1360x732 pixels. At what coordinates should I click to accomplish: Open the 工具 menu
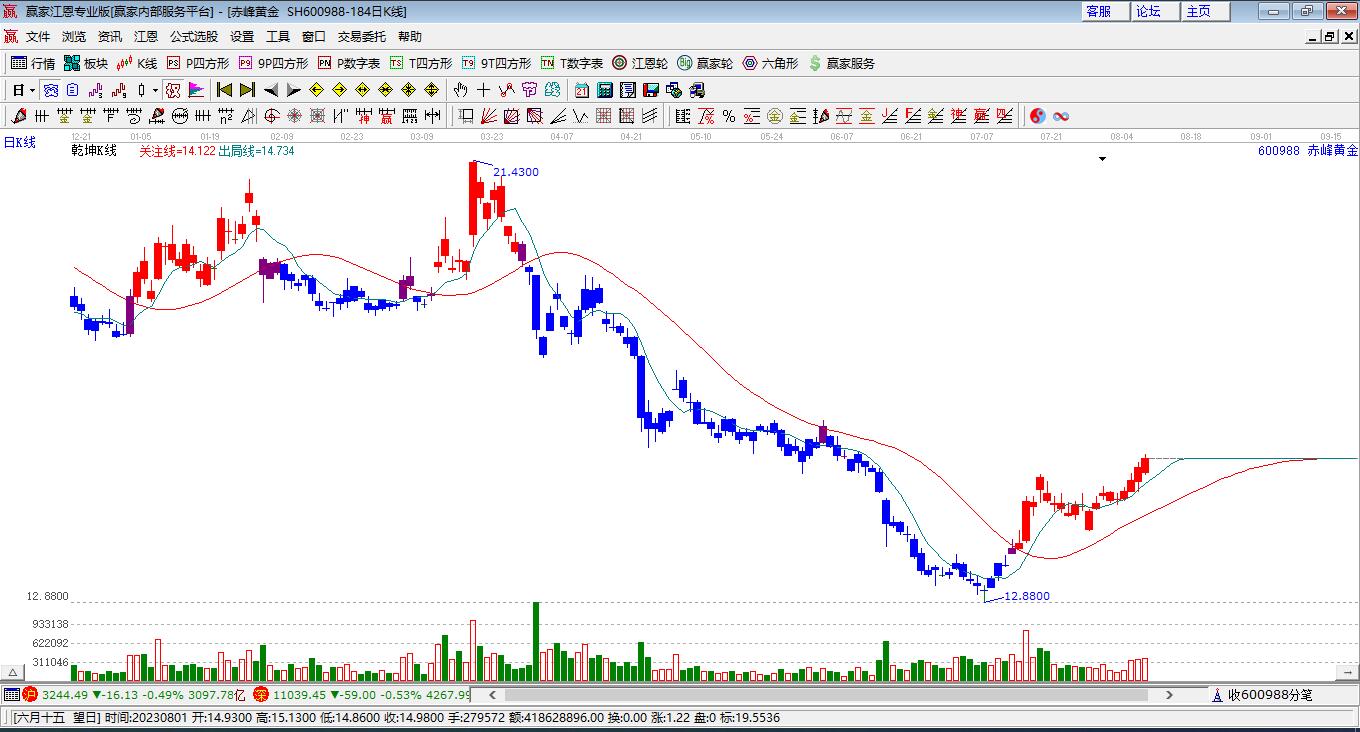[x=278, y=37]
